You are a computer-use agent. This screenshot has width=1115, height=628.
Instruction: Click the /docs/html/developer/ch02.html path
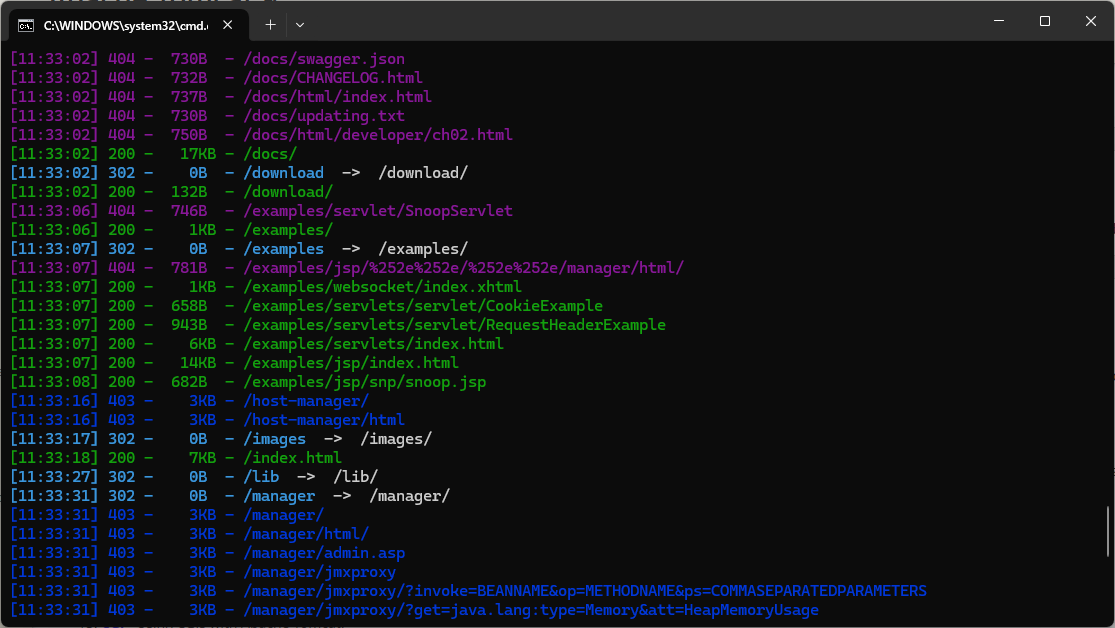coord(377,135)
